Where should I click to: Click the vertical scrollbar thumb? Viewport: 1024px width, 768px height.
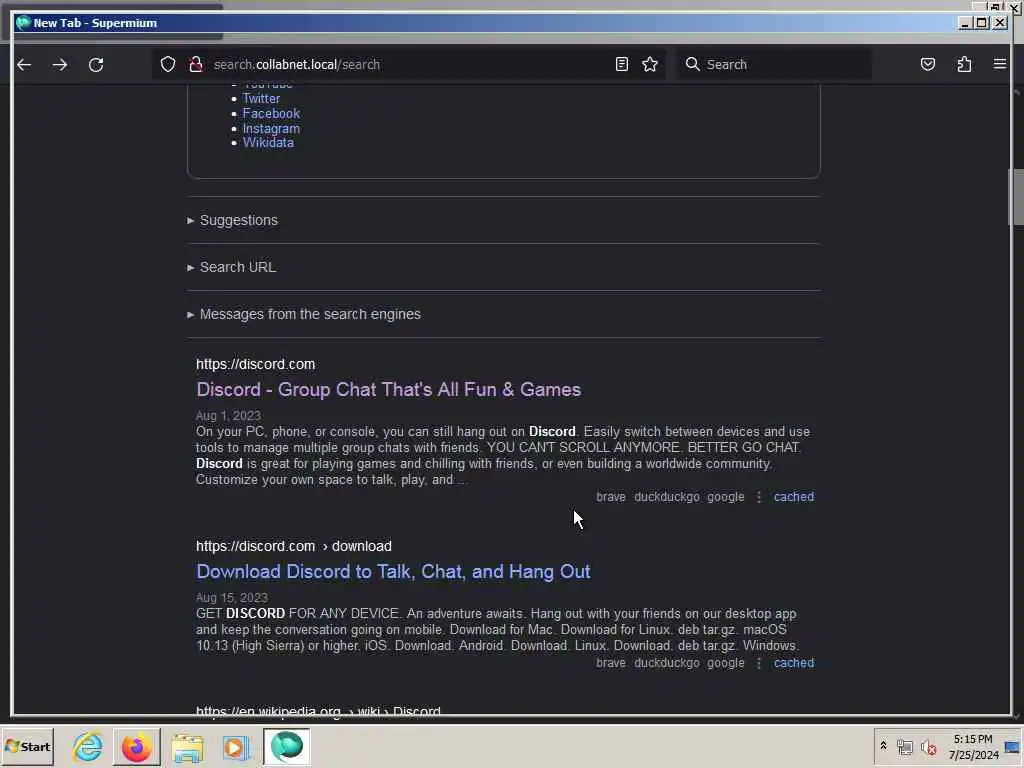pyautogui.click(x=1016, y=197)
